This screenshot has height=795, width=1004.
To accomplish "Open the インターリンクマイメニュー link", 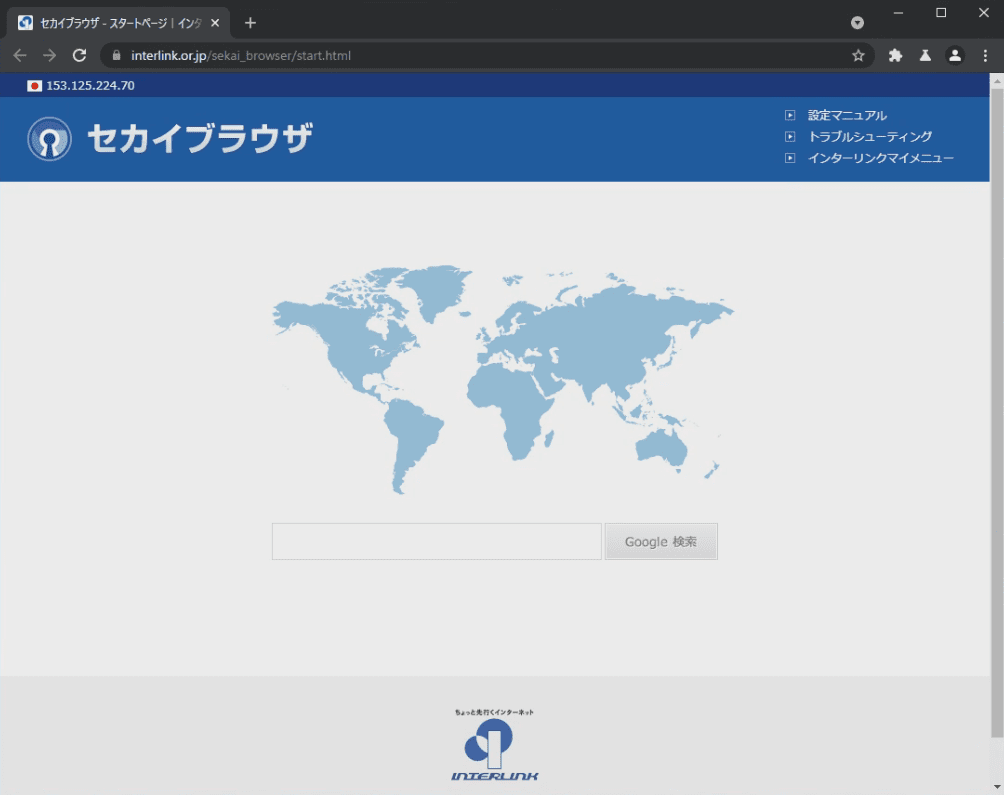I will coord(880,158).
